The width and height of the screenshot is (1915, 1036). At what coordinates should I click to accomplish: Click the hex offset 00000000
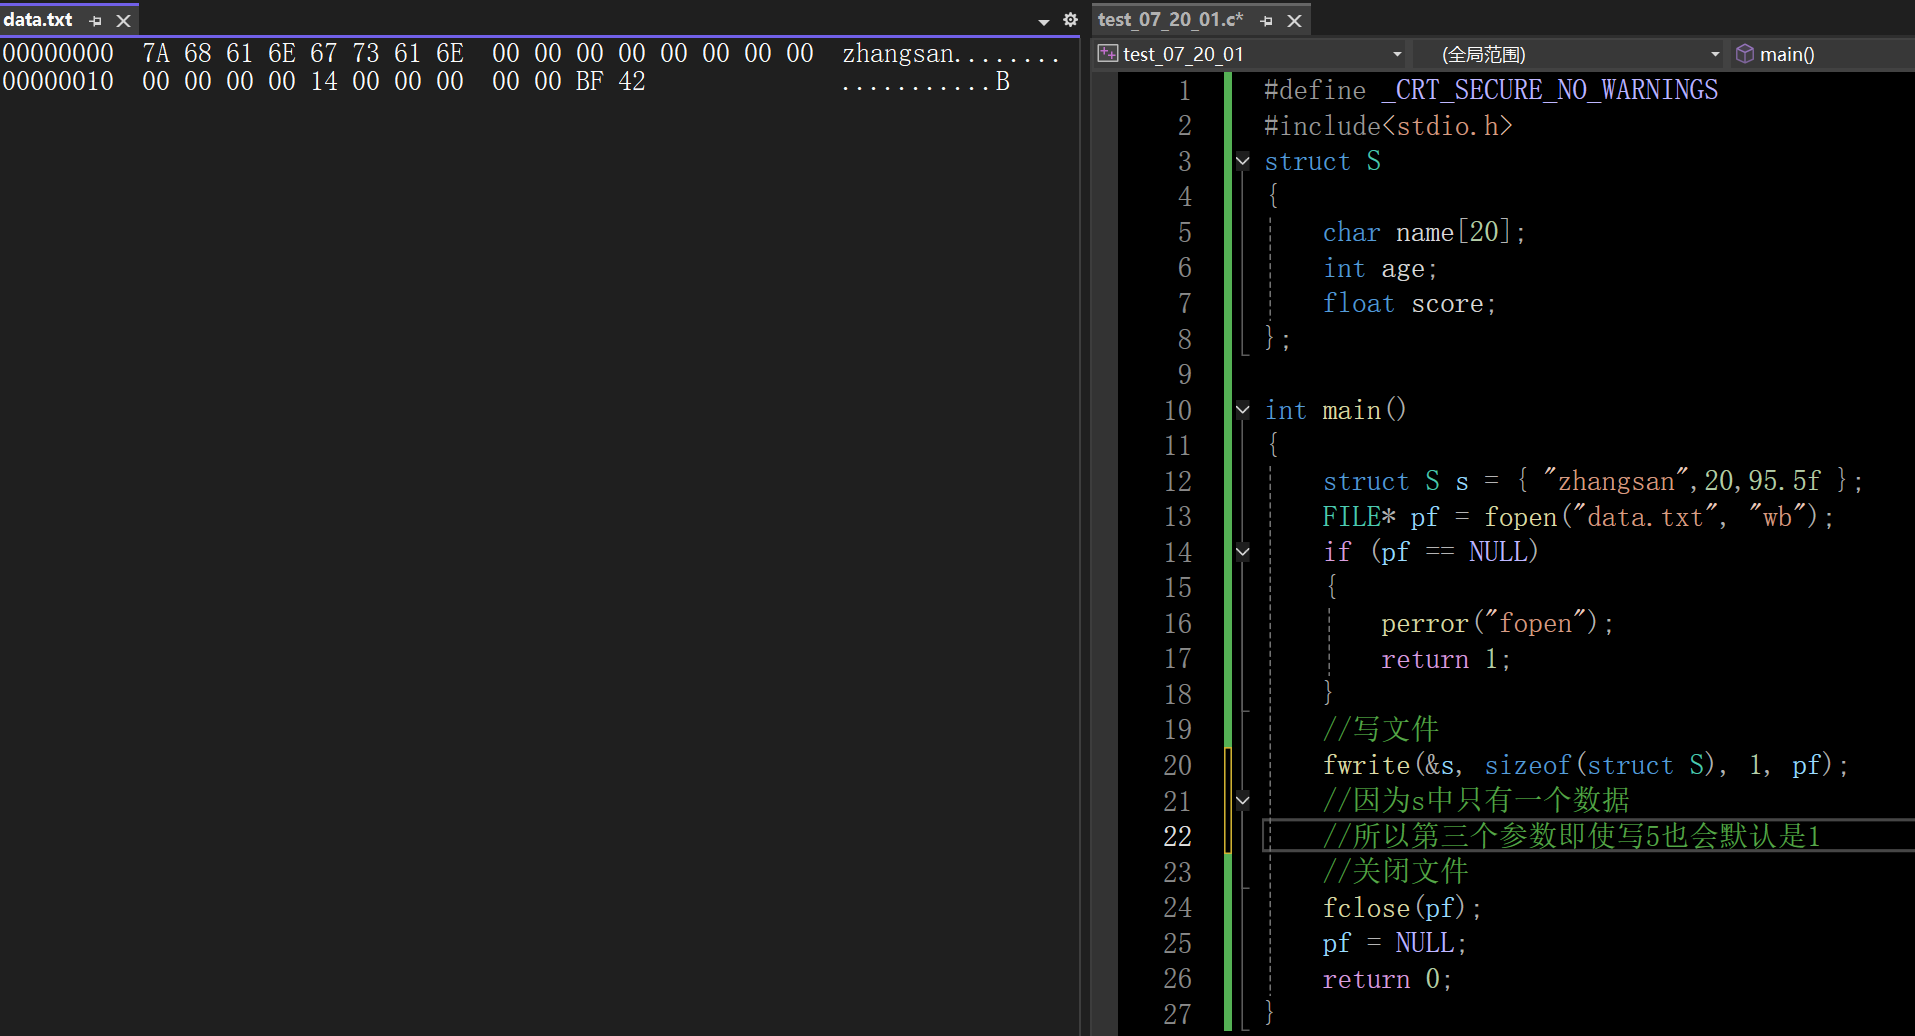[x=58, y=54]
